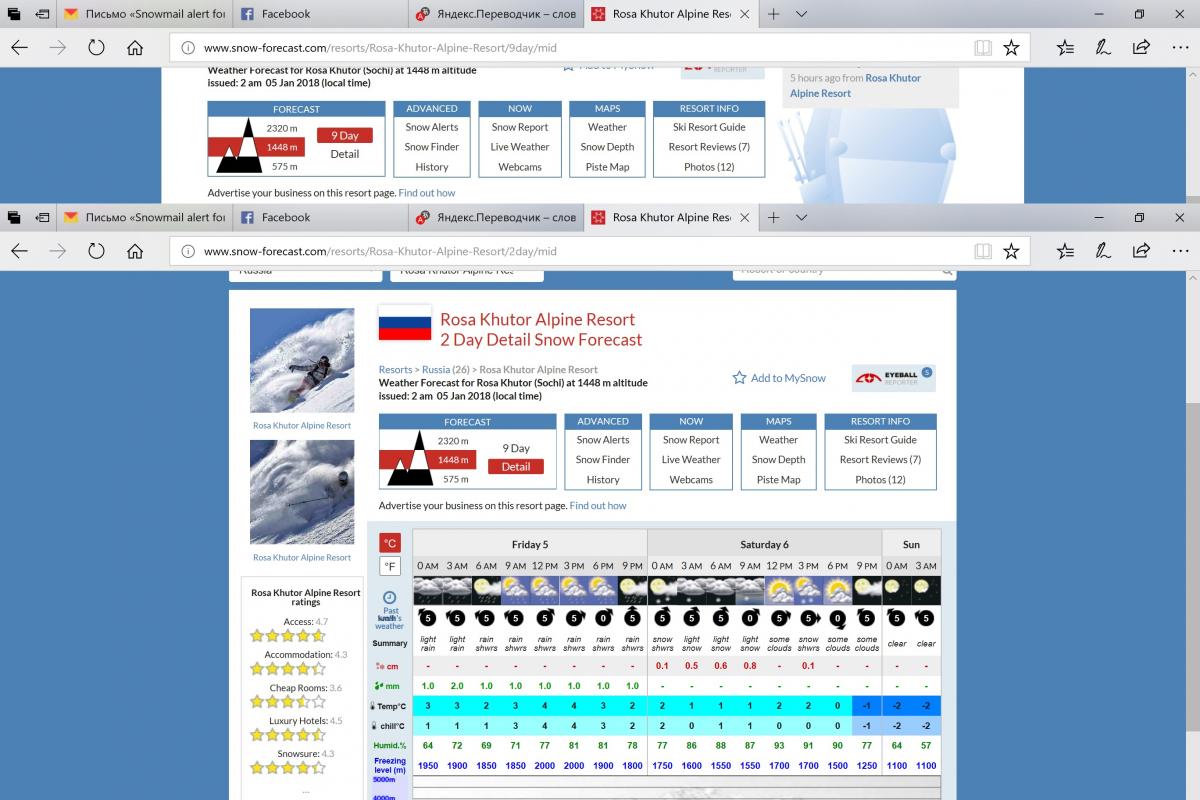
Task: Open the favorites hub in the lower browser window
Action: pos(1065,250)
